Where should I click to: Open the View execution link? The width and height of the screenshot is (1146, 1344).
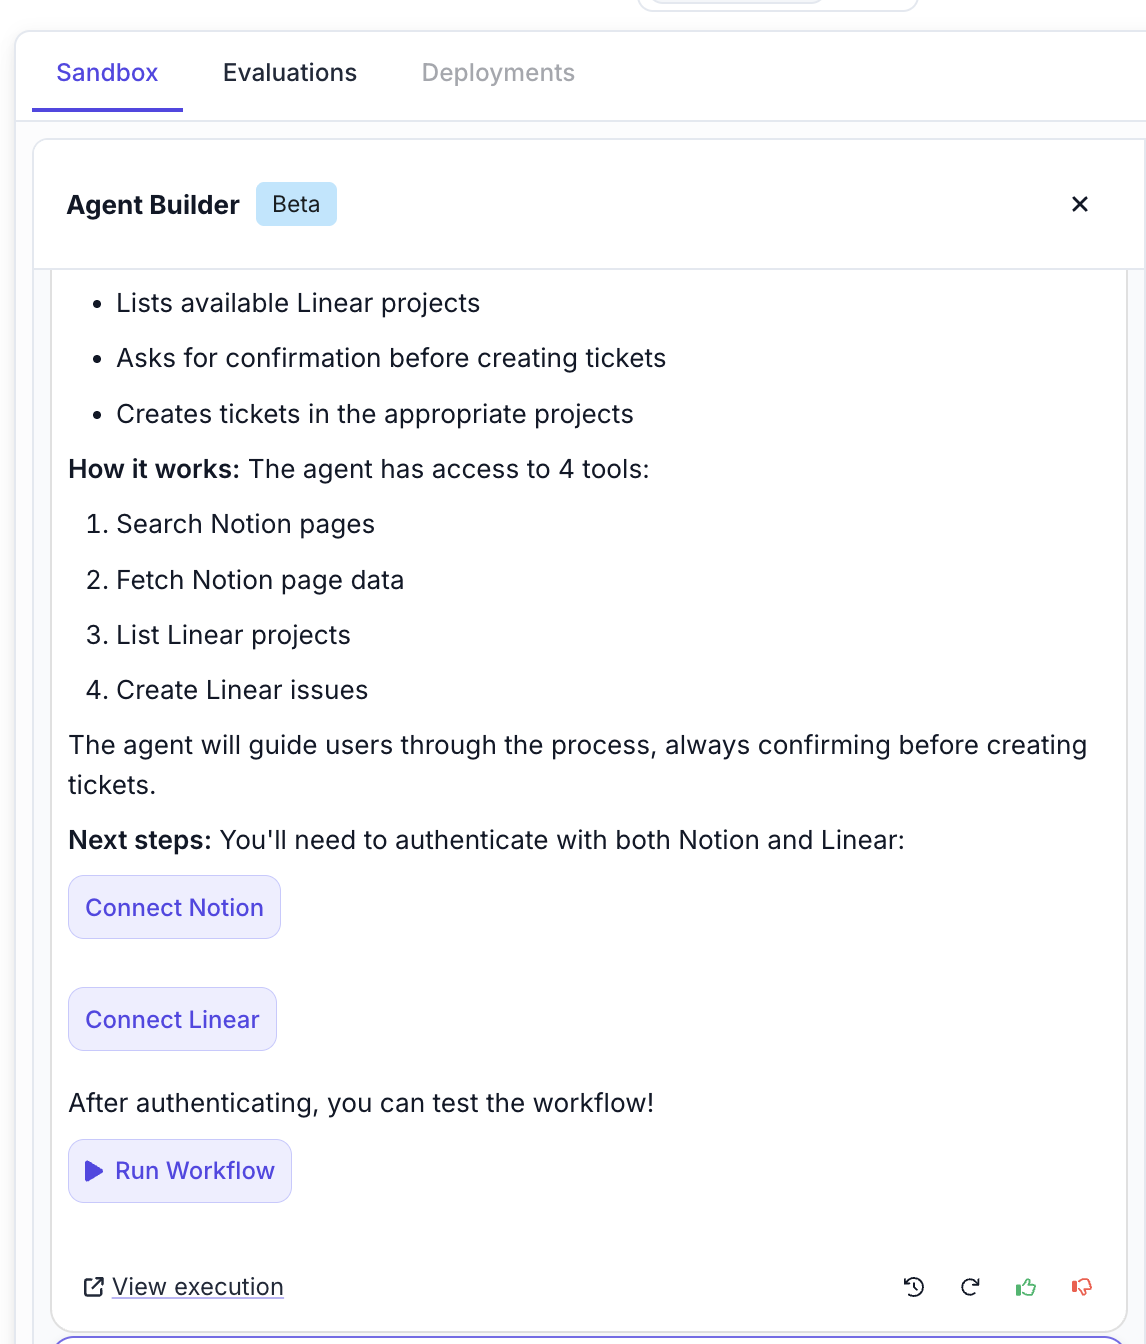198,1287
